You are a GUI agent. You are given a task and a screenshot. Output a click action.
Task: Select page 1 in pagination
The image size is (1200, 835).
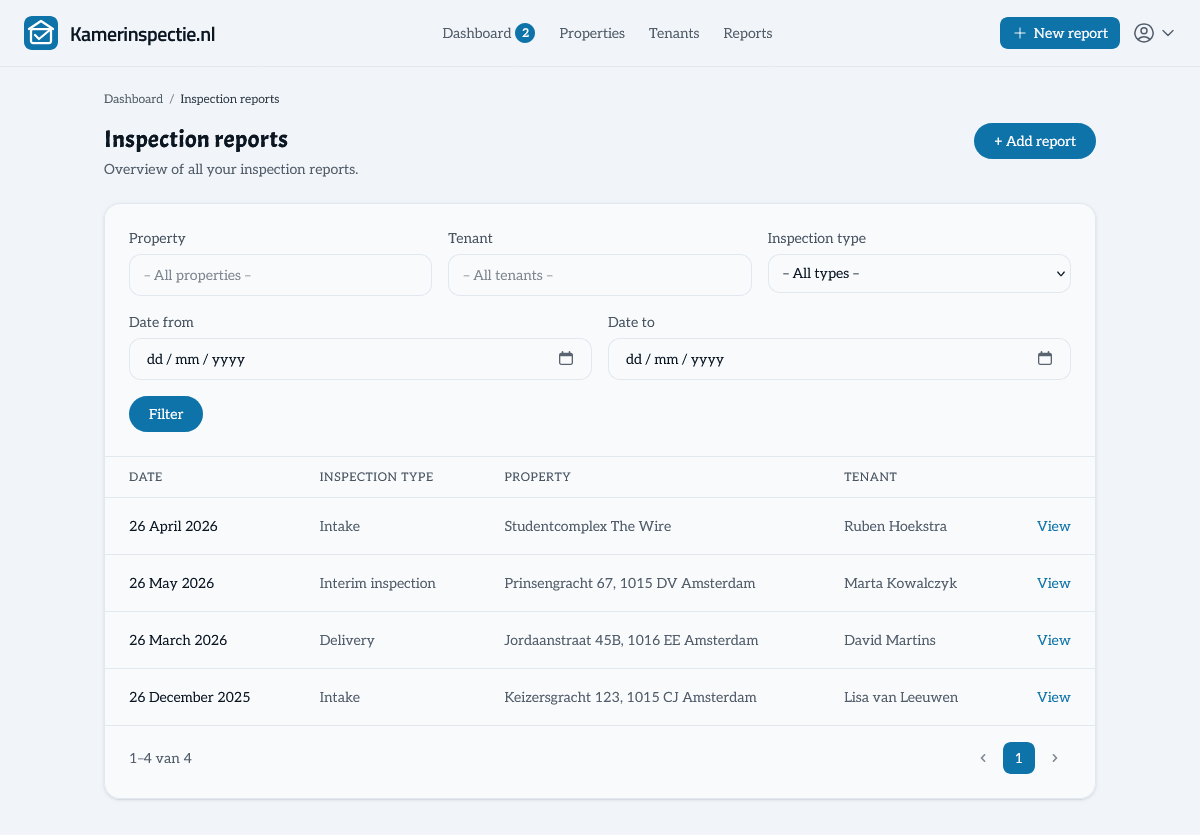coord(1019,758)
